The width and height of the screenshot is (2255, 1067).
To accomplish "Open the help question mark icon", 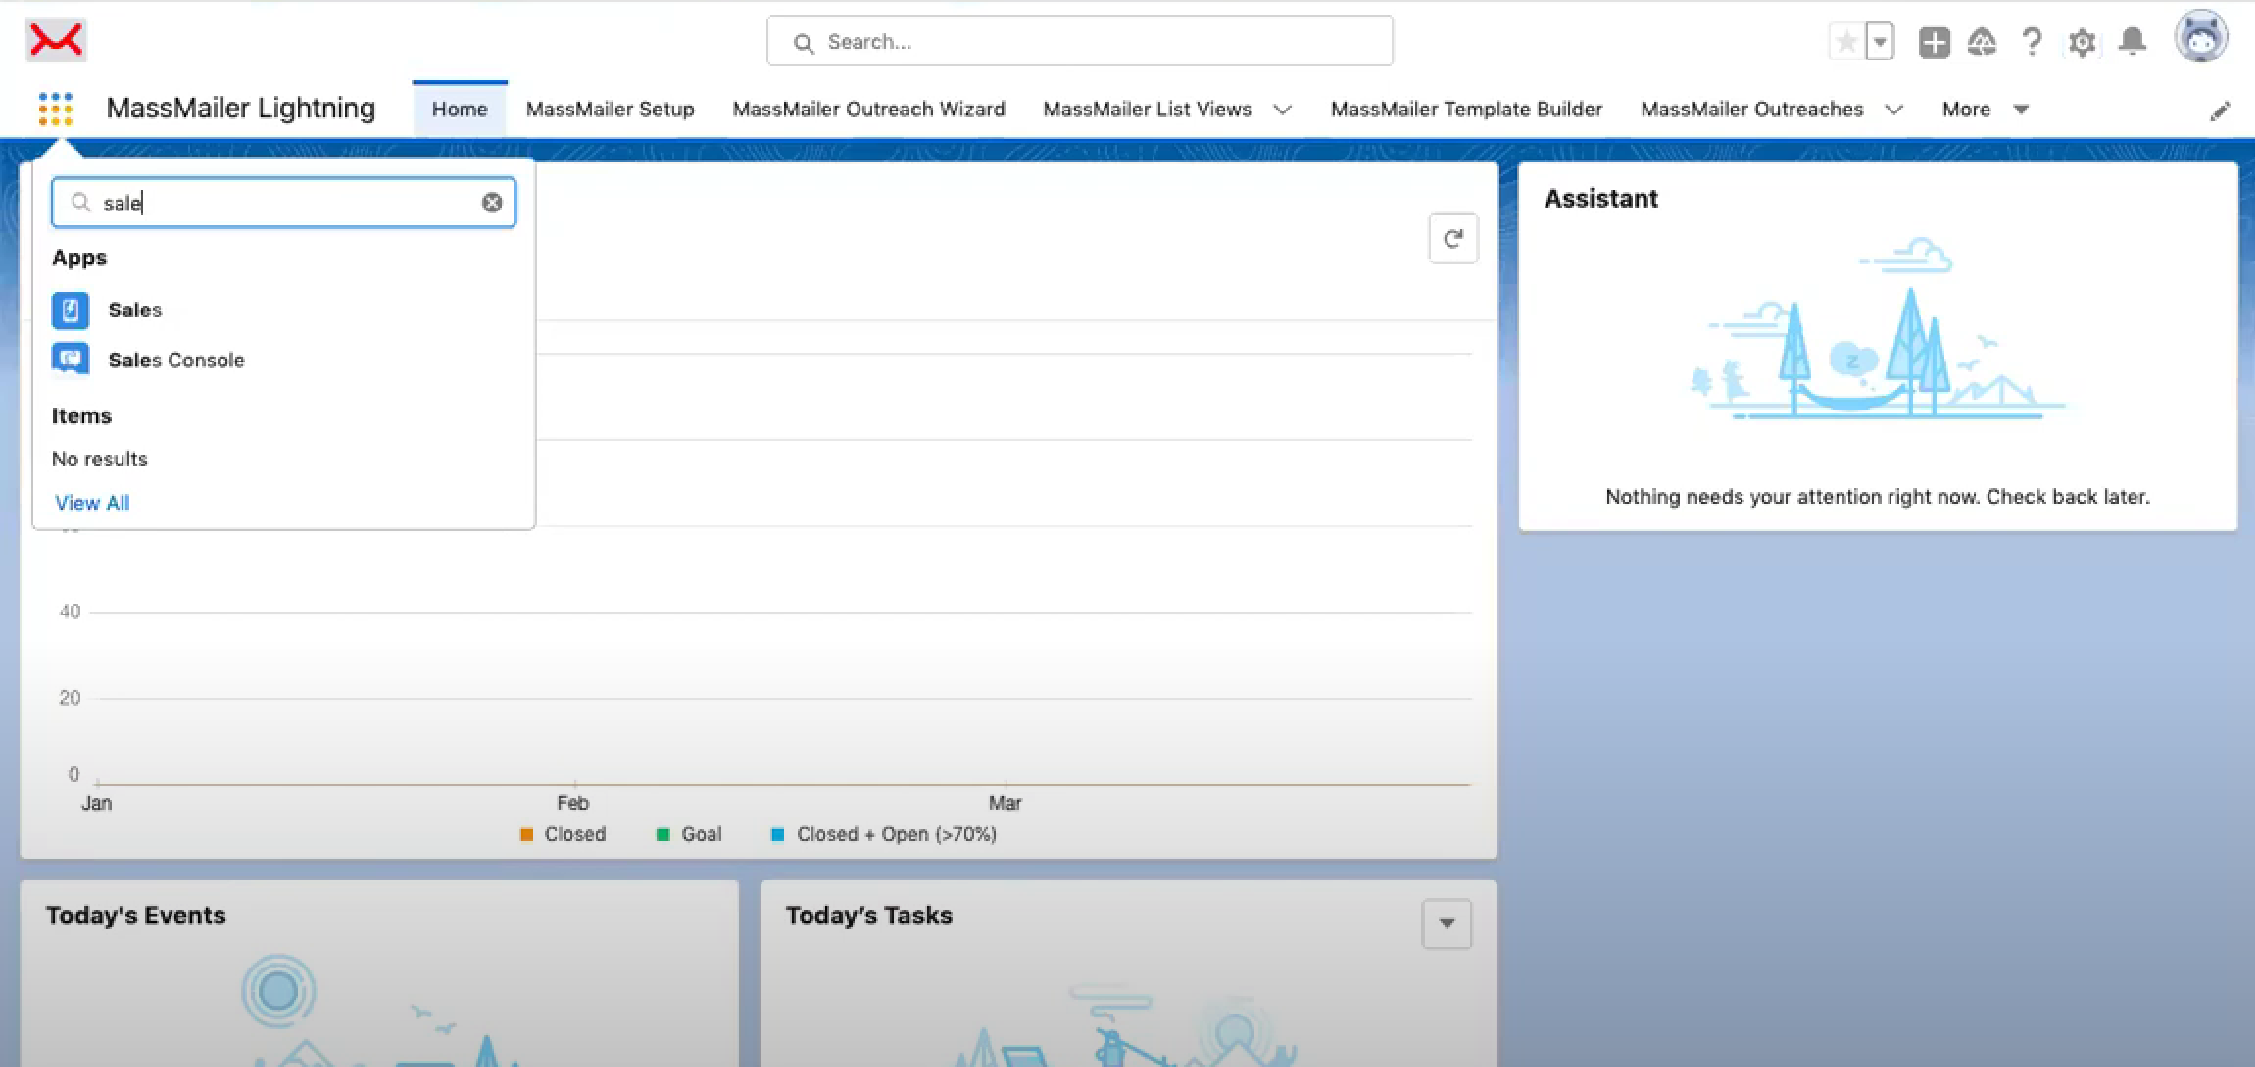I will [2032, 42].
